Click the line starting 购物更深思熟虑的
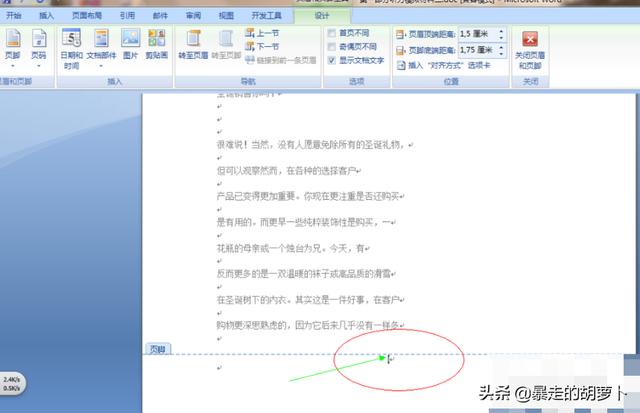 [x=310, y=325]
